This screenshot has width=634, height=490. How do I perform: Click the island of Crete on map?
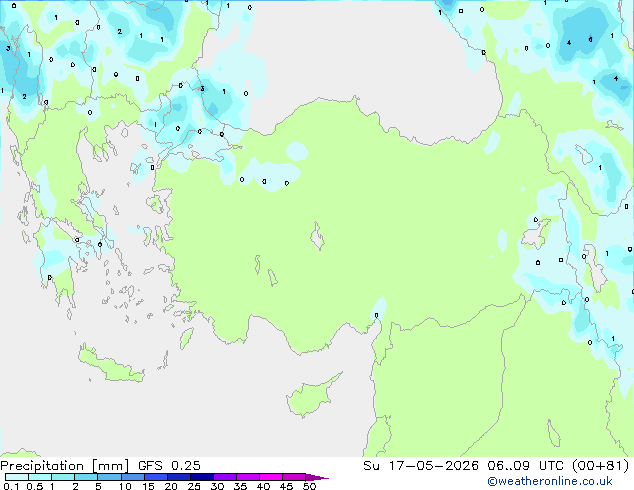click(110, 365)
